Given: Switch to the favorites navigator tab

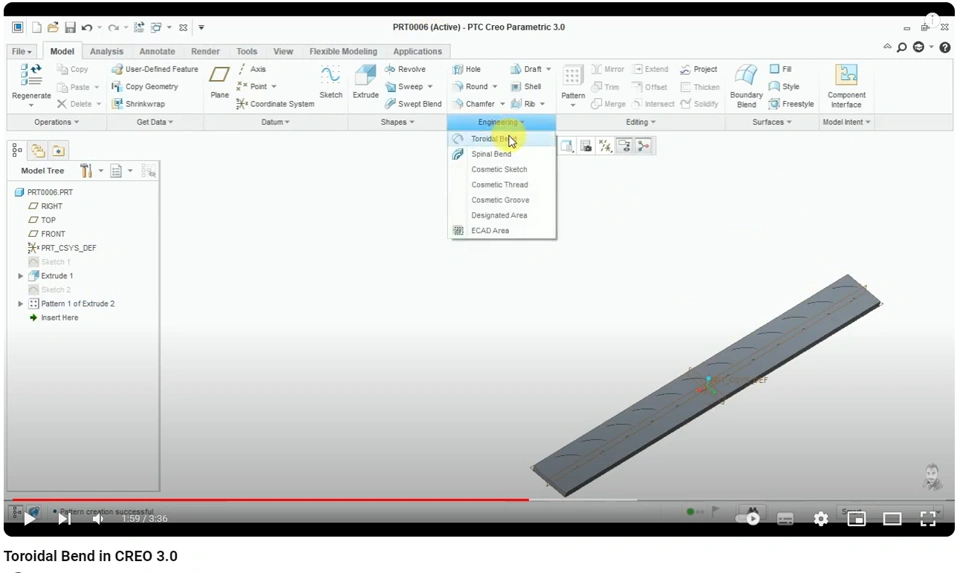Looking at the screenshot, I should coord(58,151).
